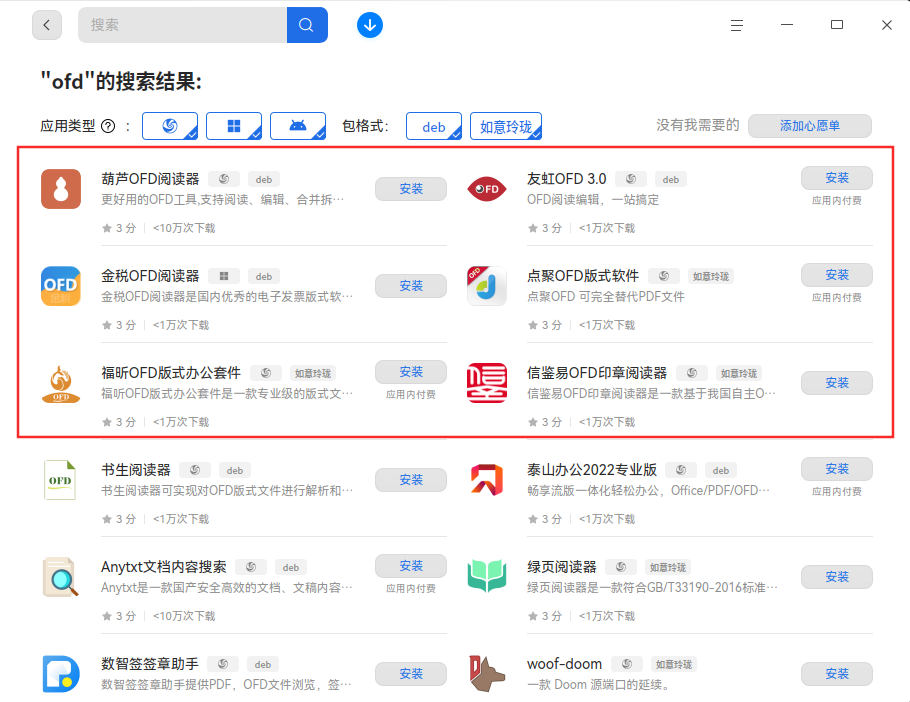Install 友虹OFD 3.0
Screen dimensions: 910x702
point(837,178)
